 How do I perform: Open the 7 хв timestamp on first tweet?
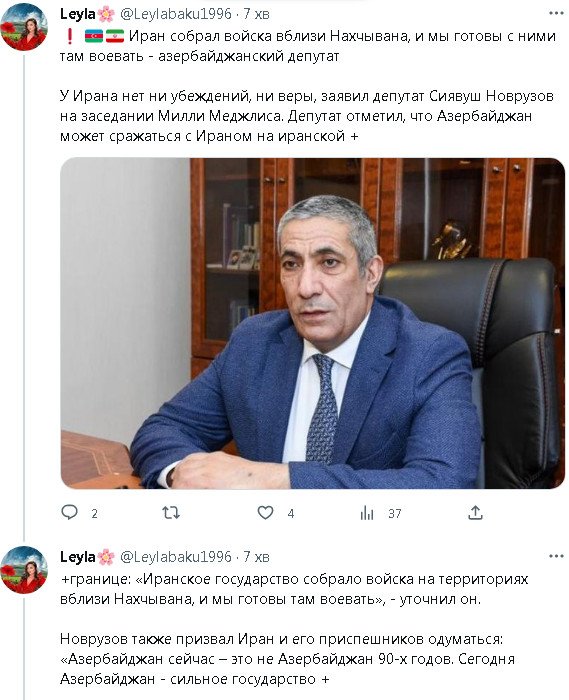click(x=256, y=14)
